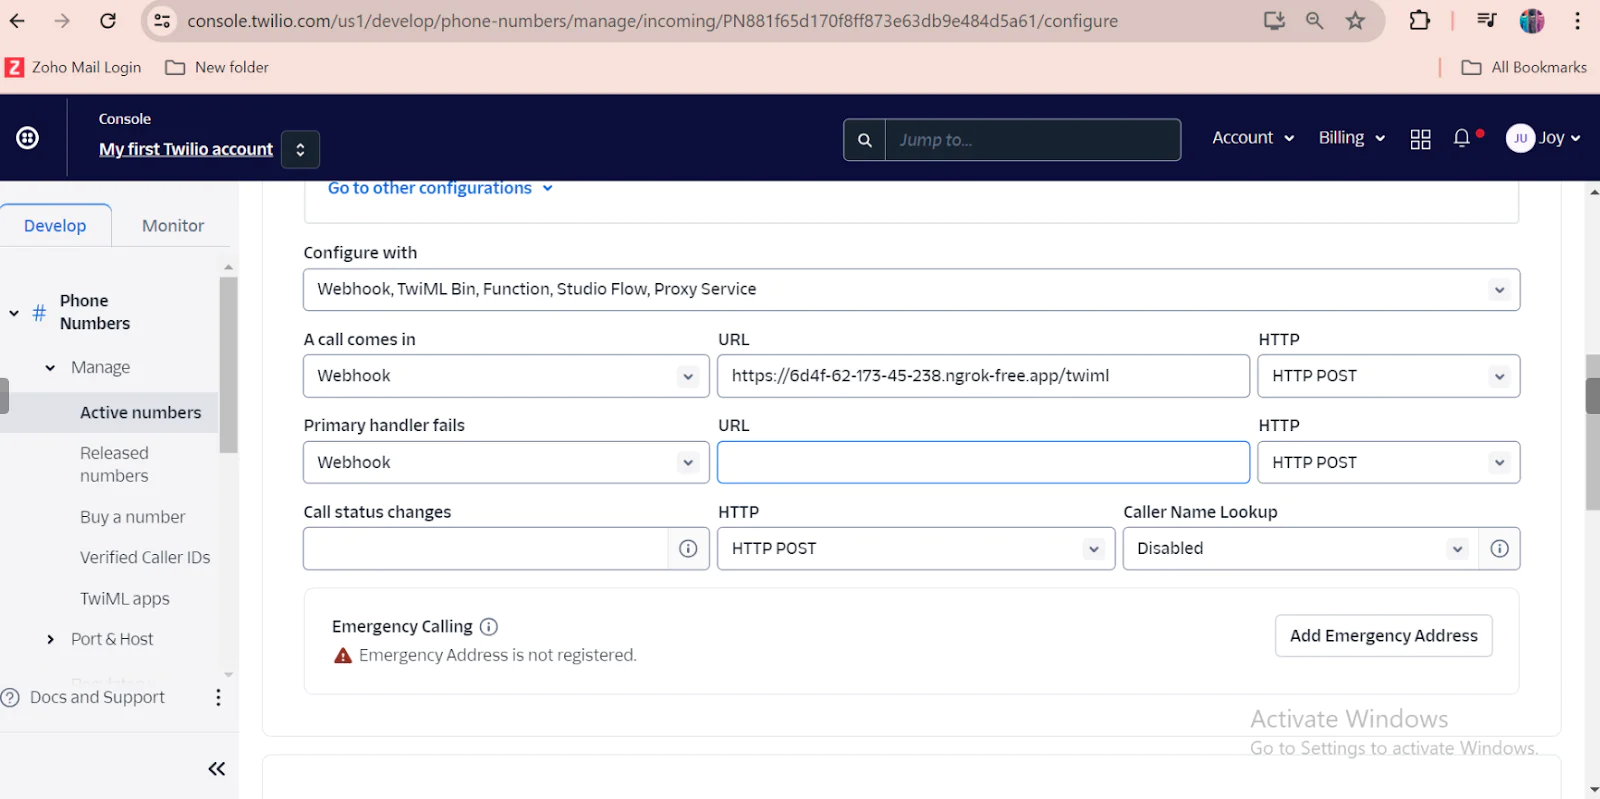Image resolution: width=1600 pixels, height=799 pixels.
Task: Open the Zoho Mail Login bookmark
Action: 73,67
